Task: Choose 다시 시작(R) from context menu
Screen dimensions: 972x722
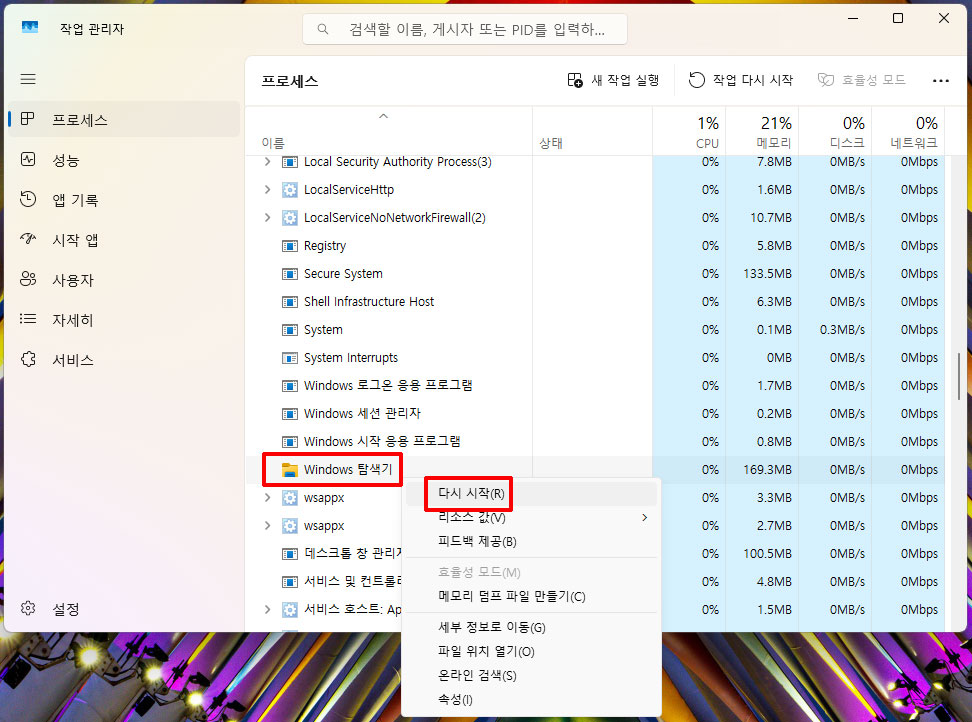Action: coord(531,493)
